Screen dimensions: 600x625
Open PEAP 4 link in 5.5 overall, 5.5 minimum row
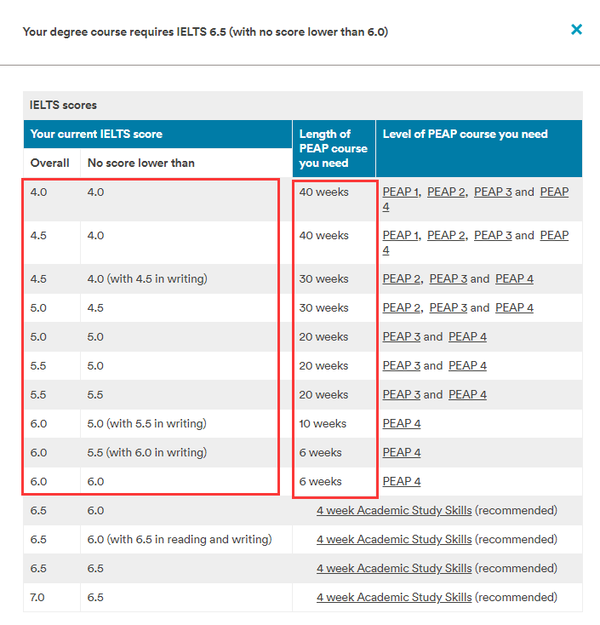[x=468, y=395]
